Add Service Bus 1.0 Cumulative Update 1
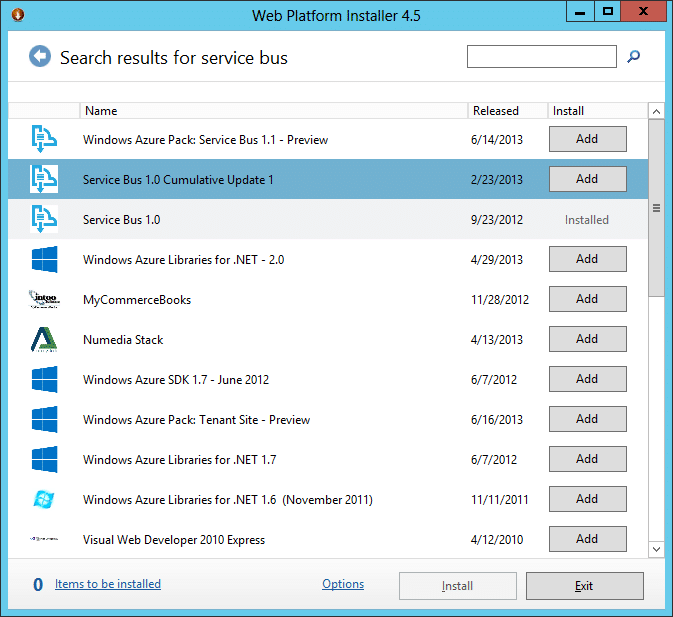This screenshot has height=617, width=673. 587,179
